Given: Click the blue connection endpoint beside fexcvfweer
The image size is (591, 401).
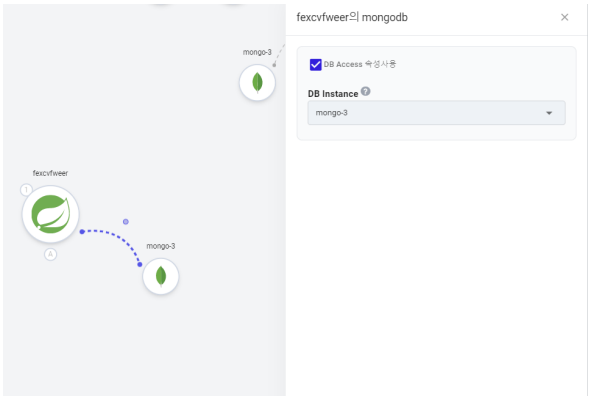Looking at the screenshot, I should (x=82, y=231).
